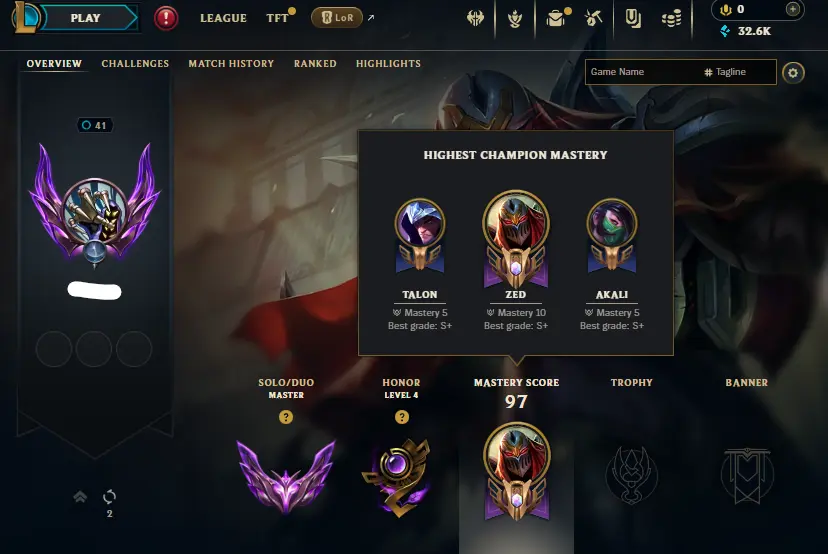This screenshot has width=828, height=554.
Task: Click the refresh arrows icon on banner
Action: point(109,496)
